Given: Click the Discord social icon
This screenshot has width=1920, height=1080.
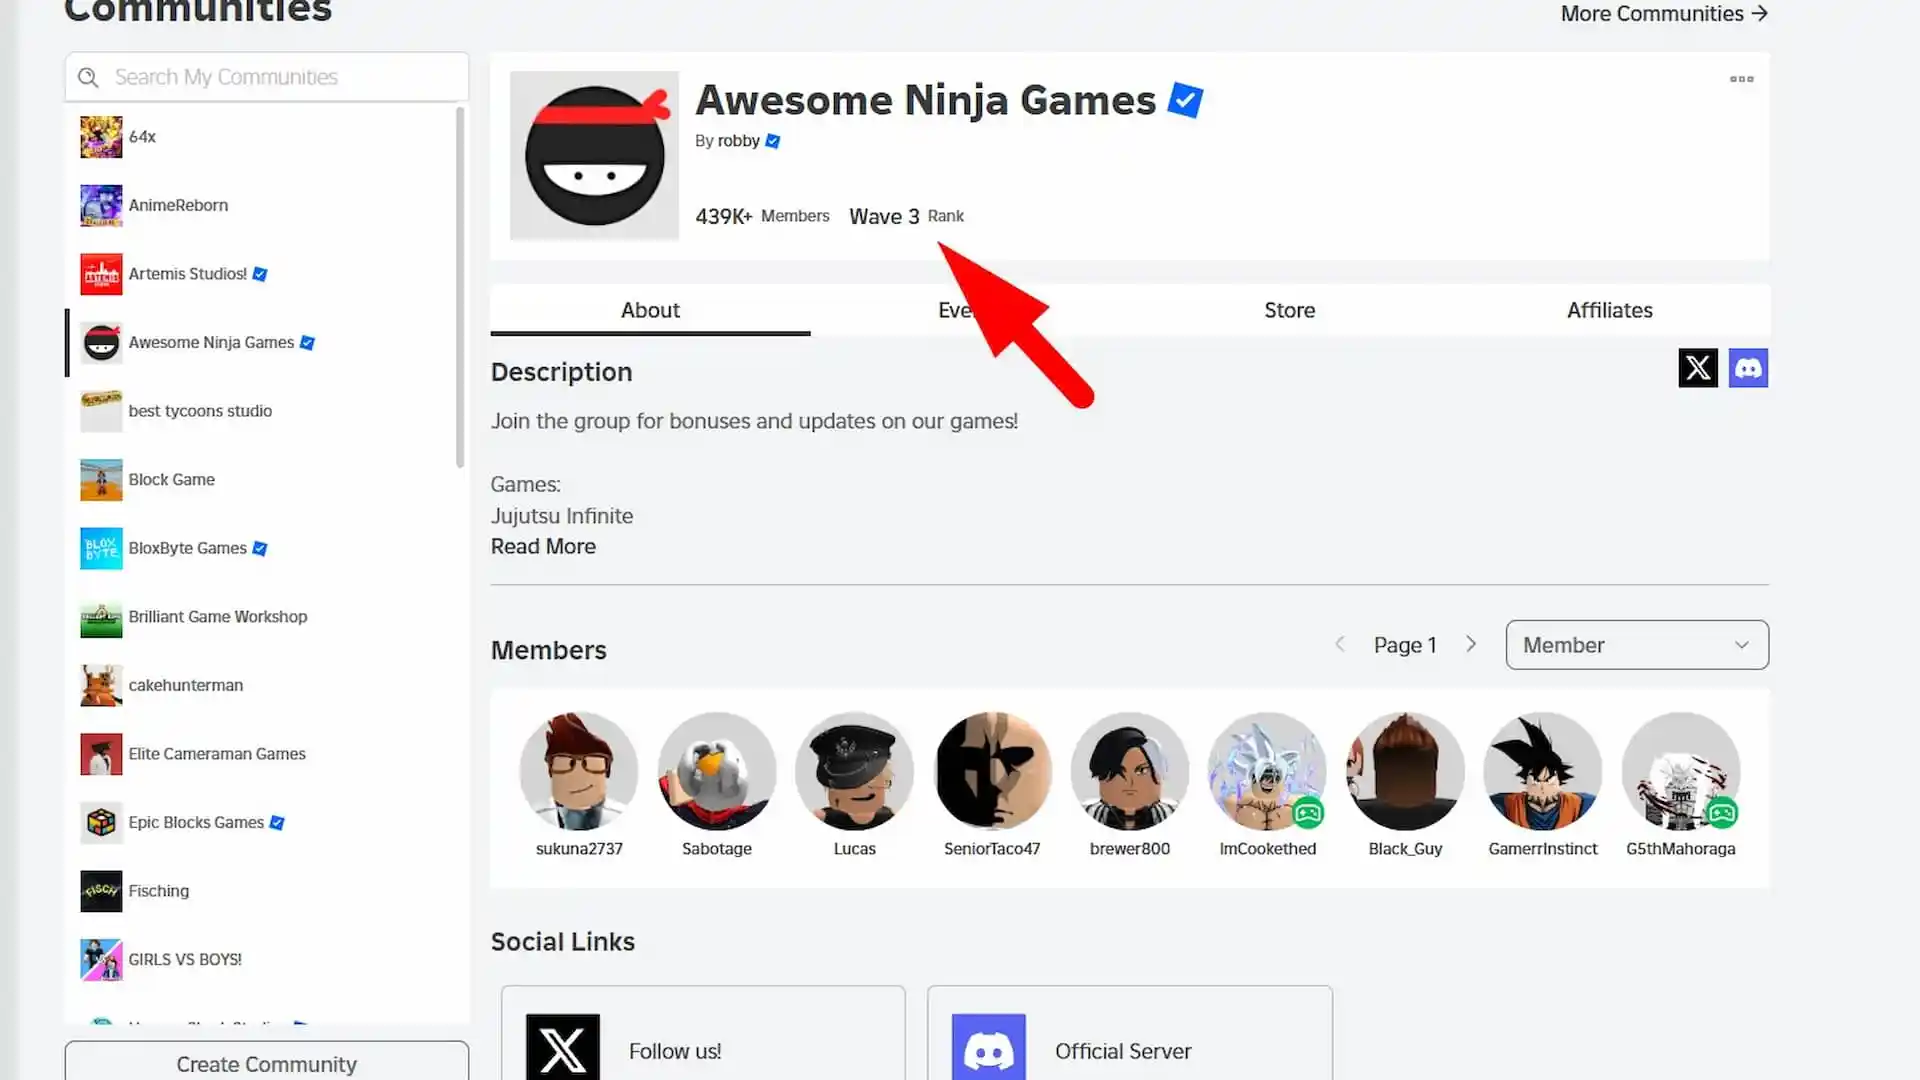Looking at the screenshot, I should pos(1747,368).
